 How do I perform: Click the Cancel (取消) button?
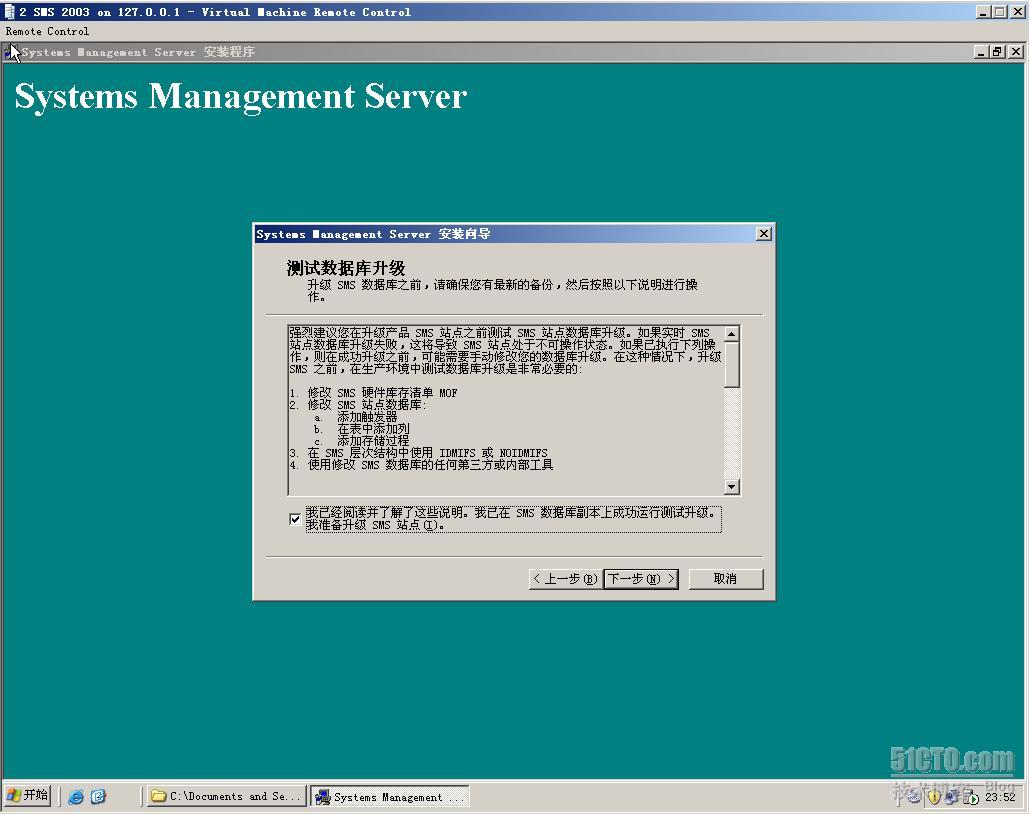[x=726, y=579]
